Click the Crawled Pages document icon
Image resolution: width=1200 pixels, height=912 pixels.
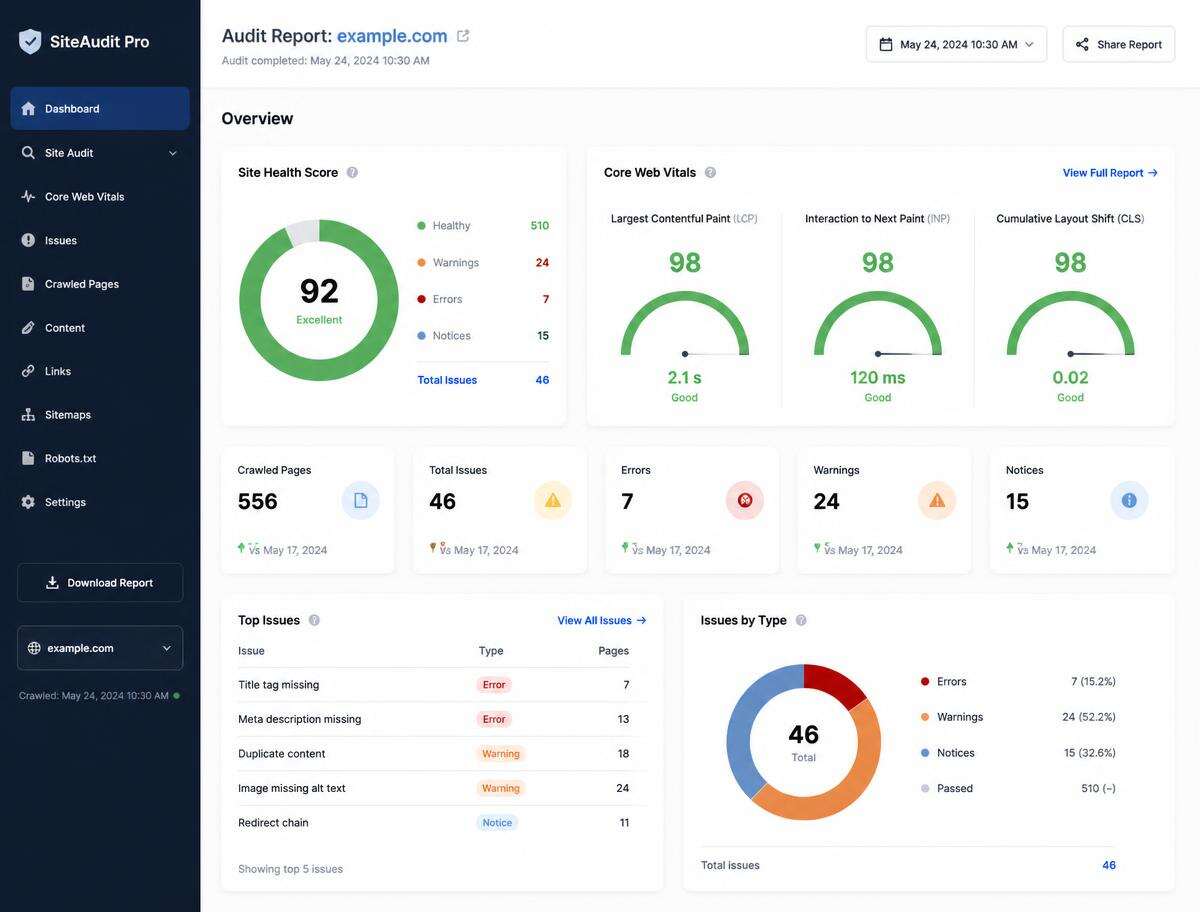(361, 500)
